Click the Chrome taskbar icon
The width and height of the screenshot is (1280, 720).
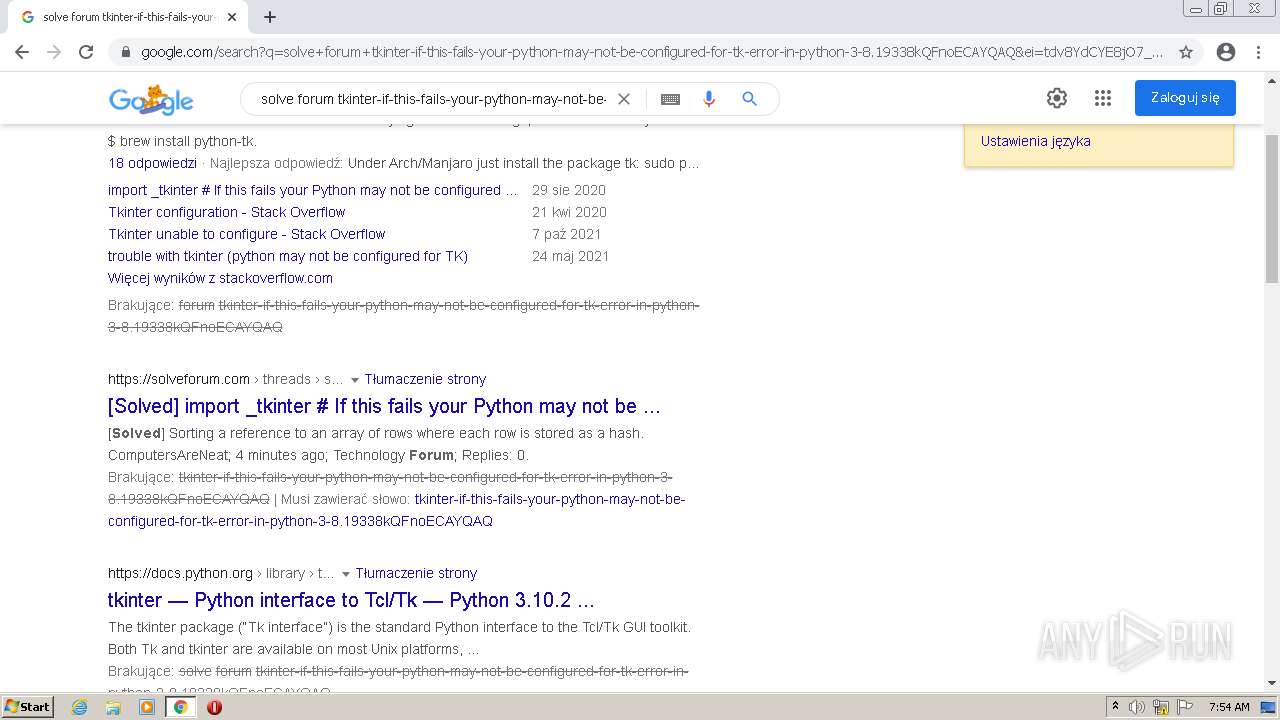coord(180,707)
